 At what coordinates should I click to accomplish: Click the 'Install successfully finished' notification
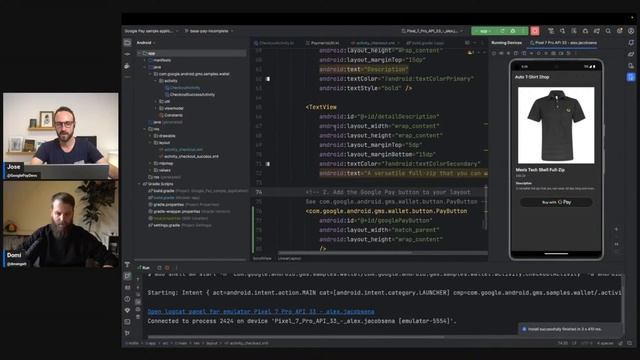click(x=570, y=329)
